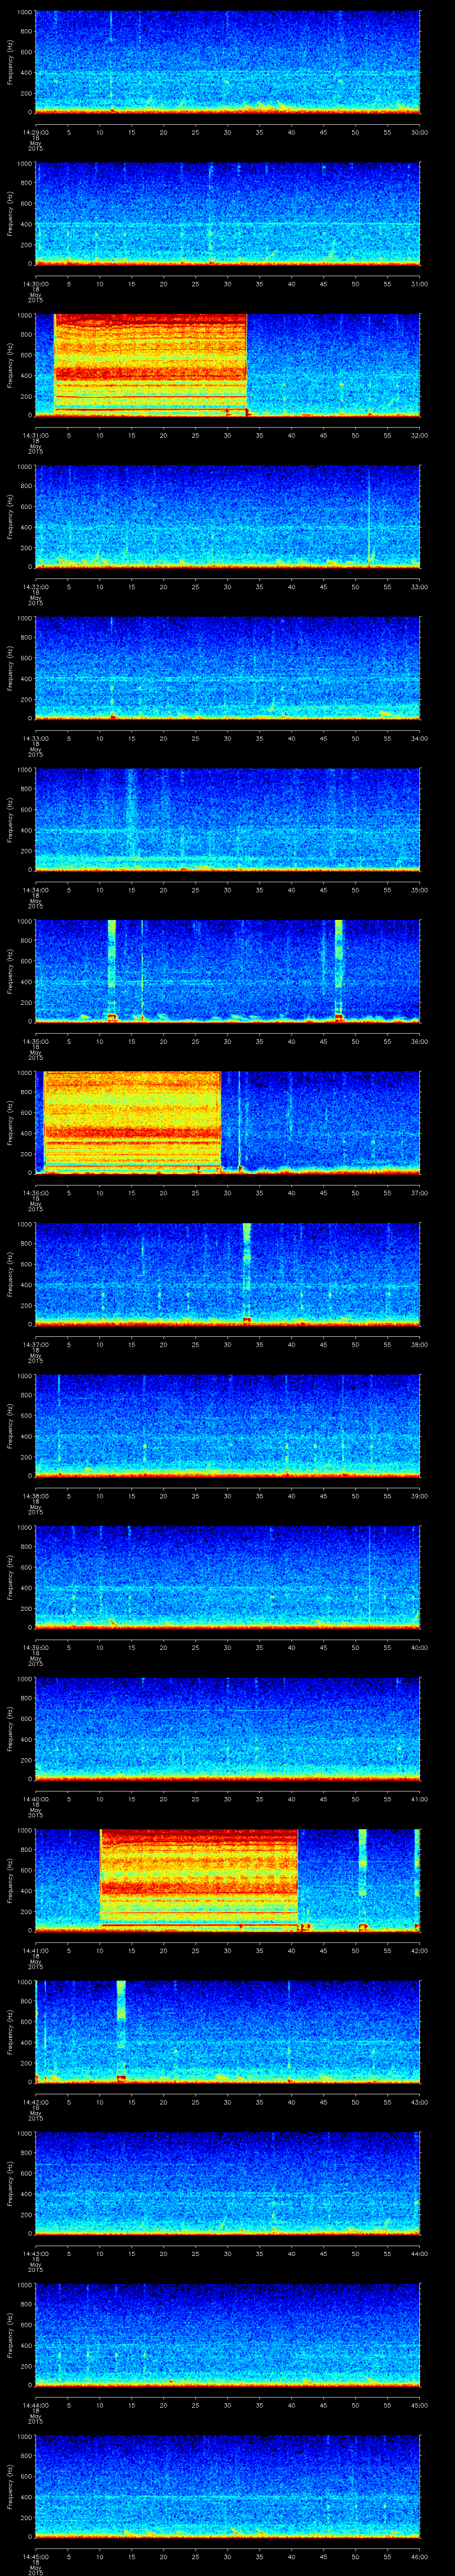Select the spectrogram panel starting at 14:38:00
Image resolution: width=455 pixels, height=2576 pixels.
point(228,1426)
